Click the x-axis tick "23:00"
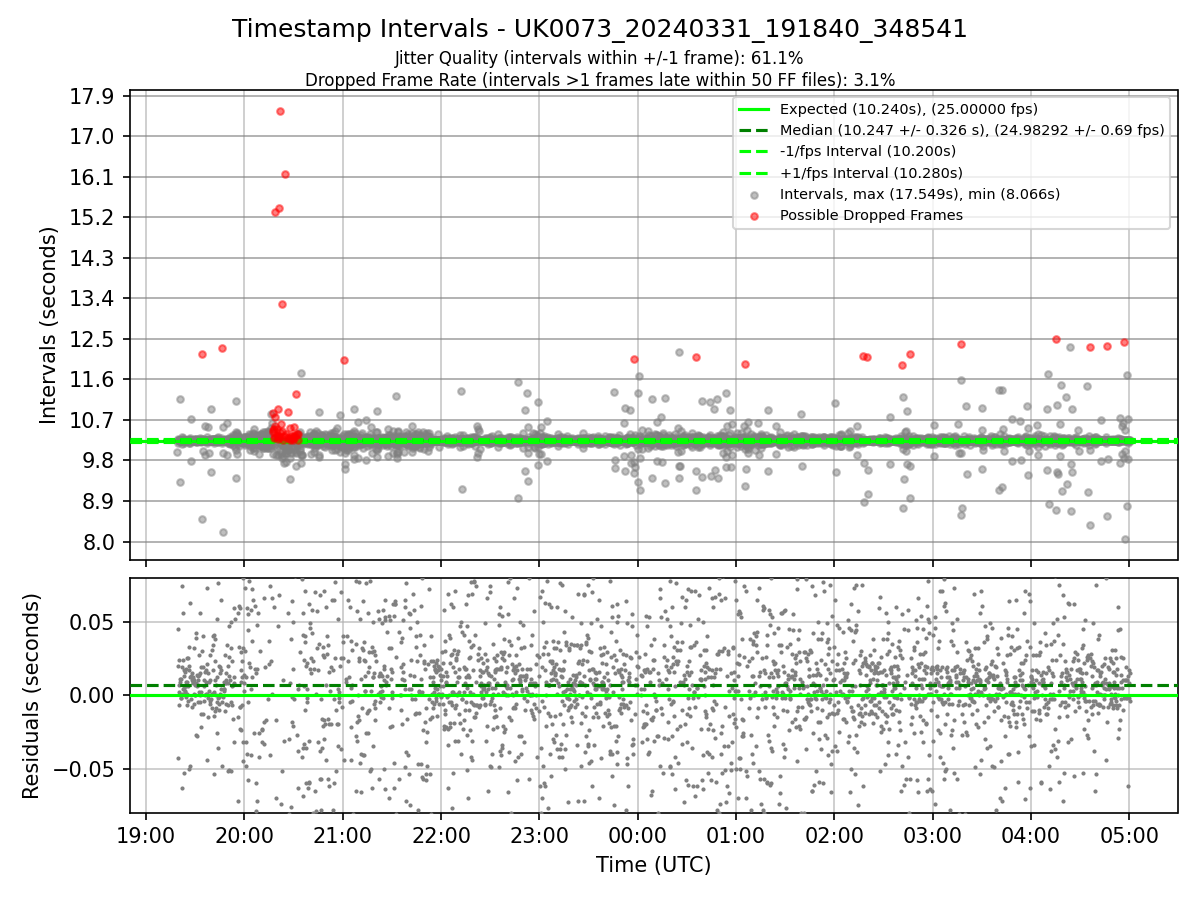Viewport: 1200px width, 900px height. (x=539, y=834)
